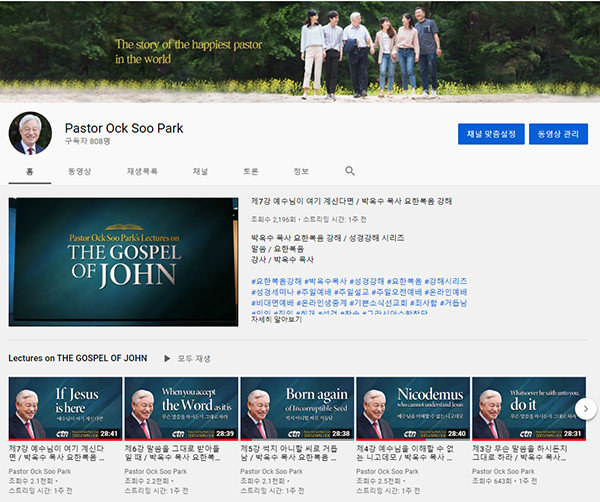
Task: Open 'When you accept the Word' thumbnail
Action: pyautogui.click(x=181, y=408)
